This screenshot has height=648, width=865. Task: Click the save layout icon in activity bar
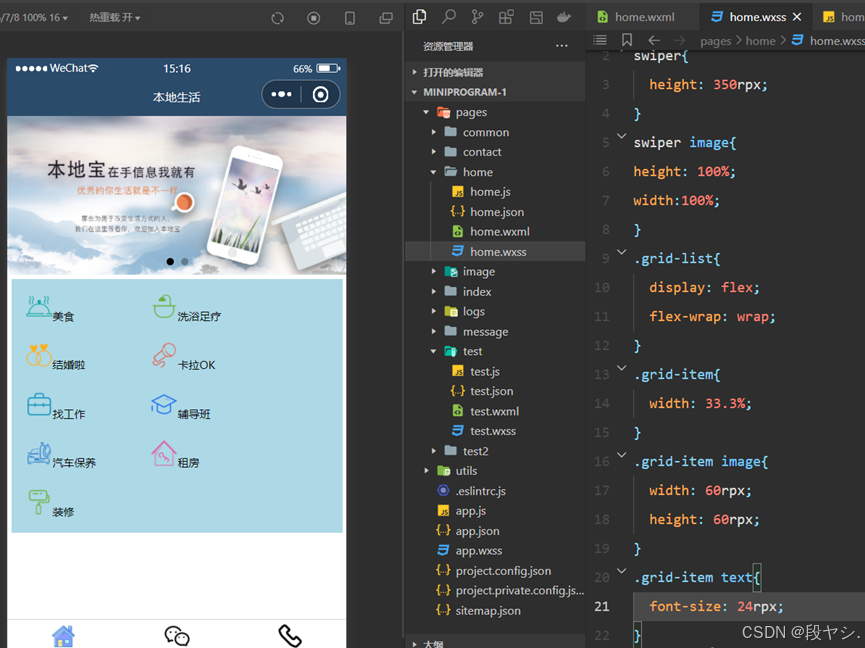pyautogui.click(x=536, y=17)
